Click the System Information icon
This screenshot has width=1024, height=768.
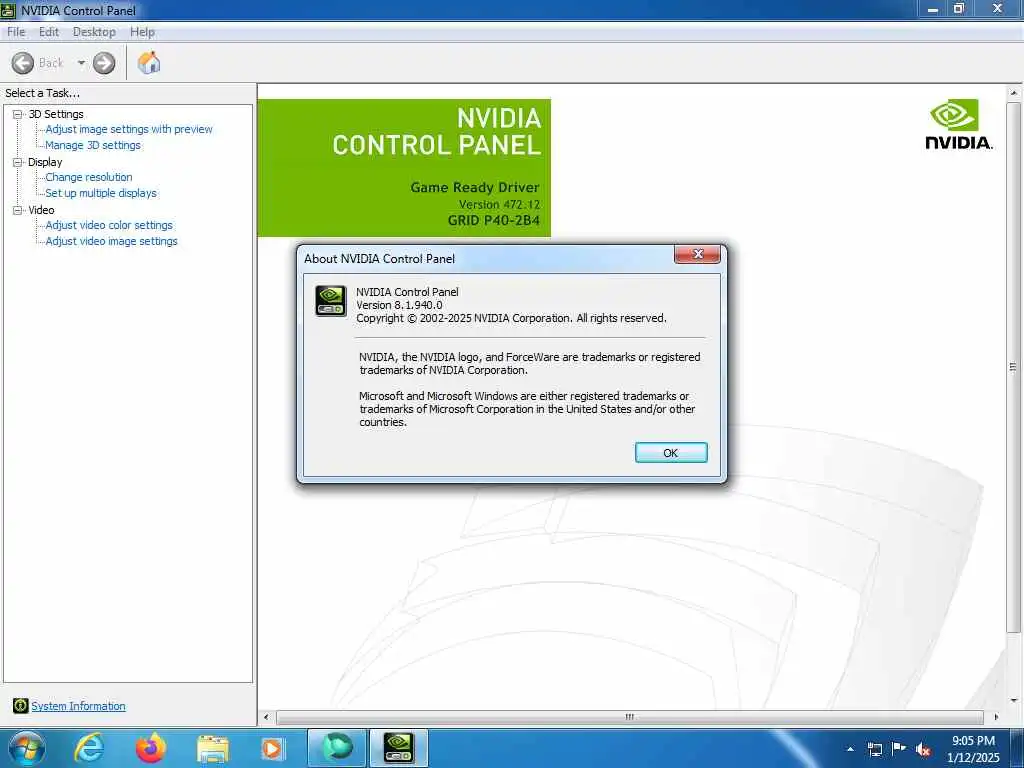click(x=20, y=705)
